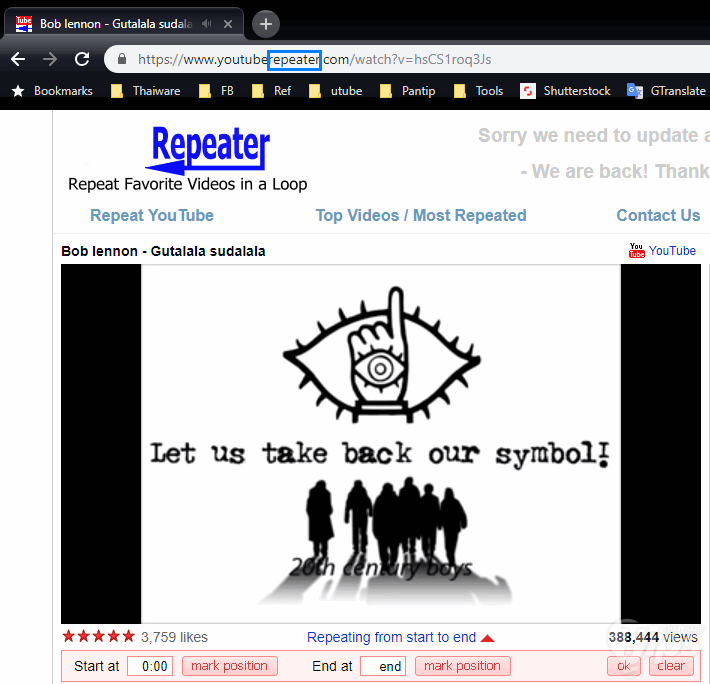Open the GTranslate bookmark

point(666,91)
